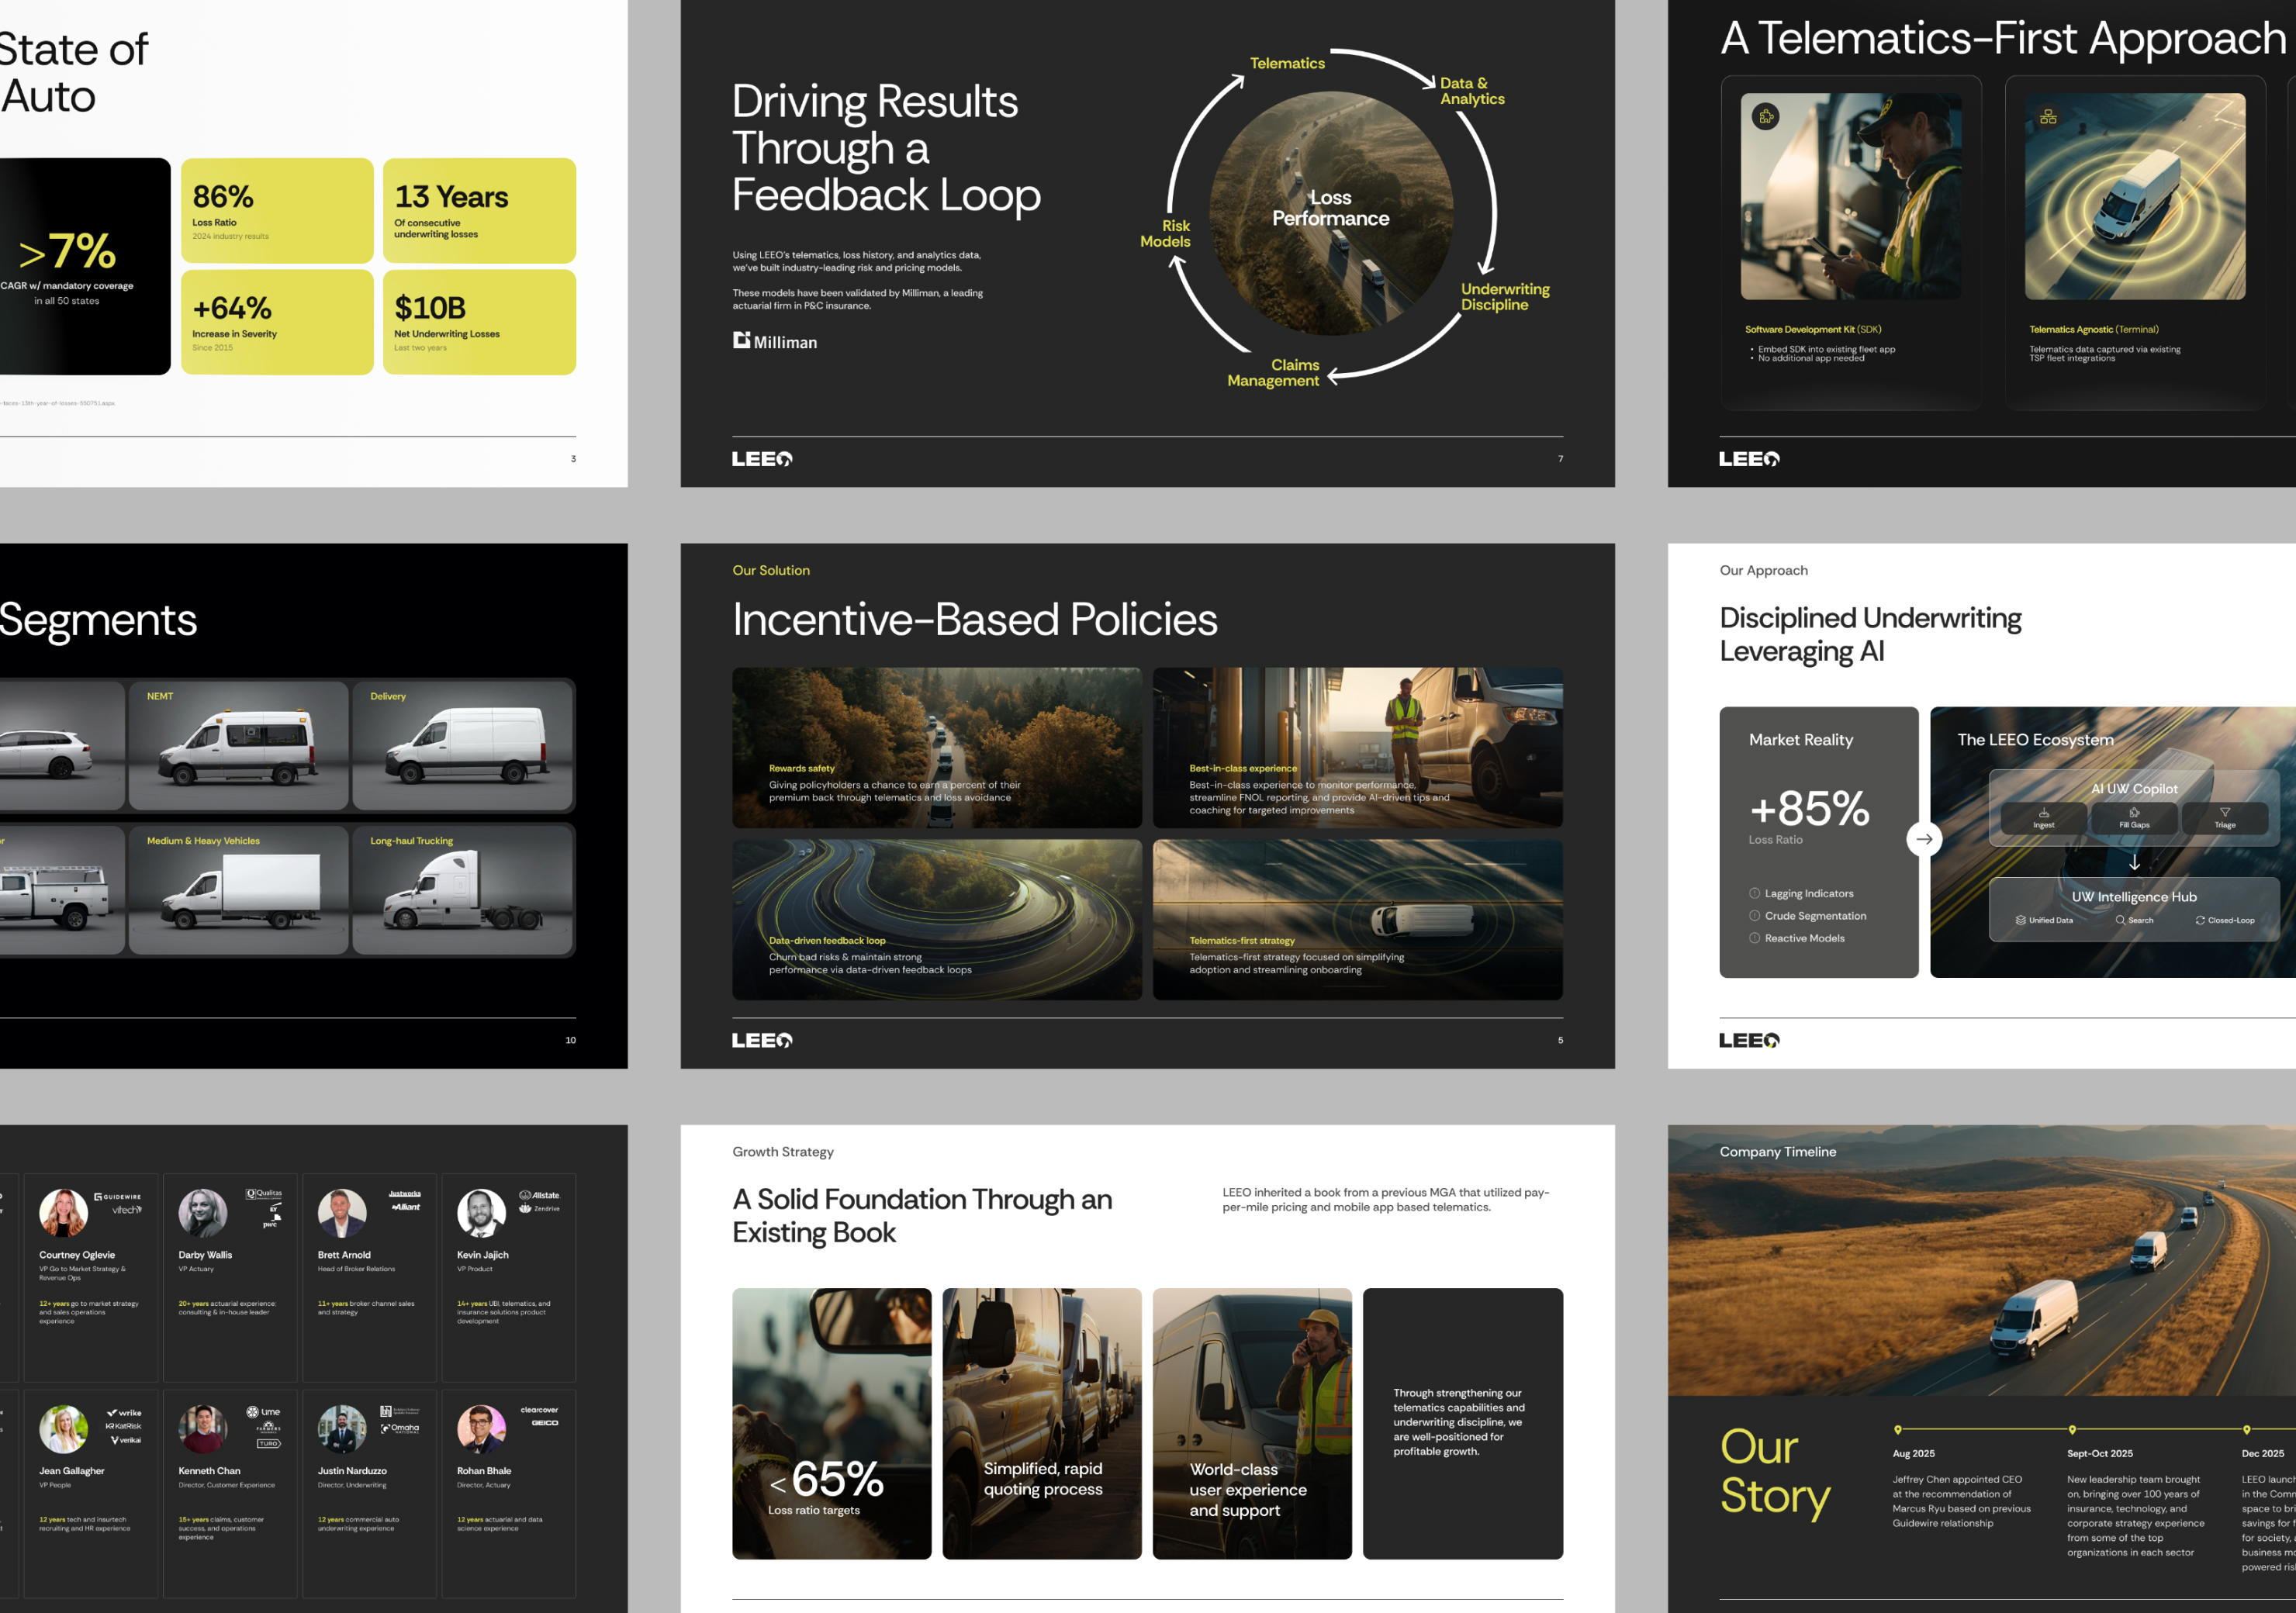Click the Aug 2025 timeline marker
The image size is (2296, 1613).
pyautogui.click(x=1897, y=1429)
